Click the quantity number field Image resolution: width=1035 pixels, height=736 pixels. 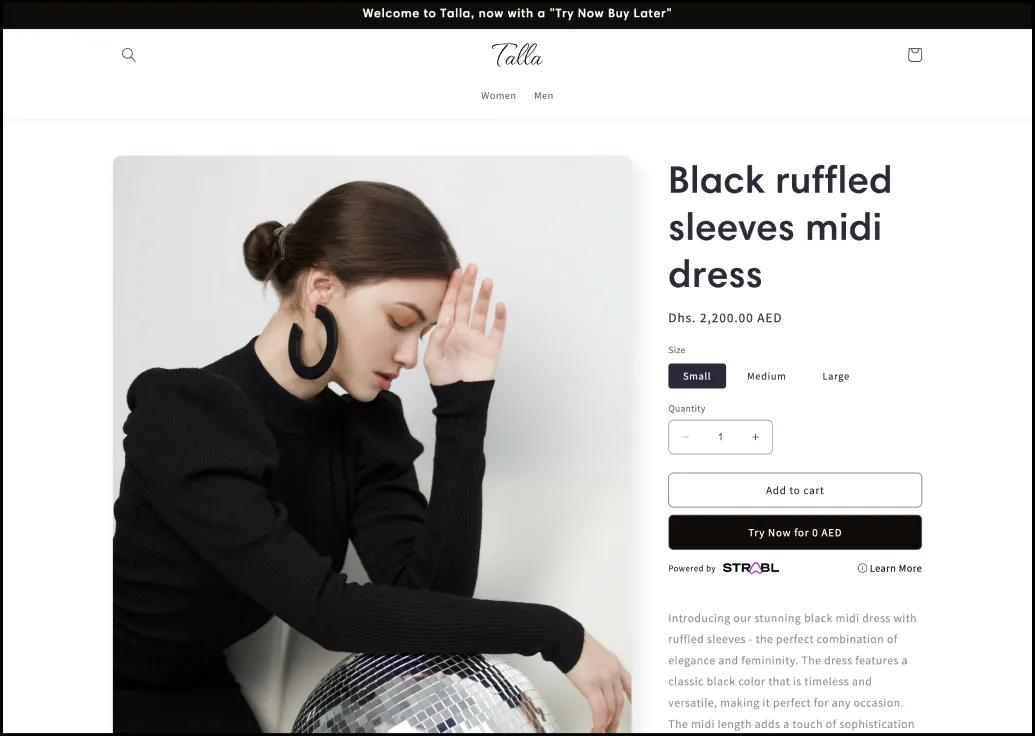click(720, 437)
